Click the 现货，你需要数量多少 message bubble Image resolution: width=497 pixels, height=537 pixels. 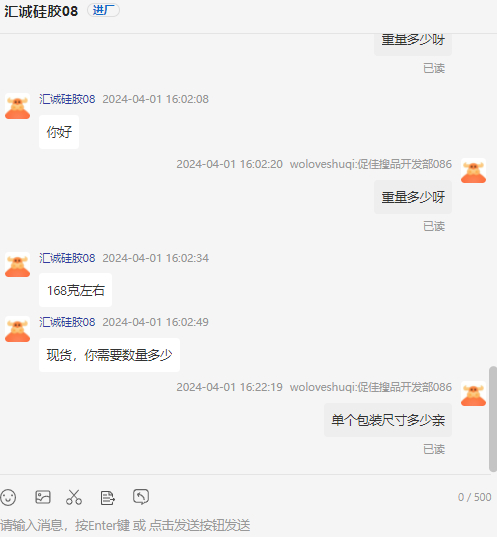click(109, 355)
